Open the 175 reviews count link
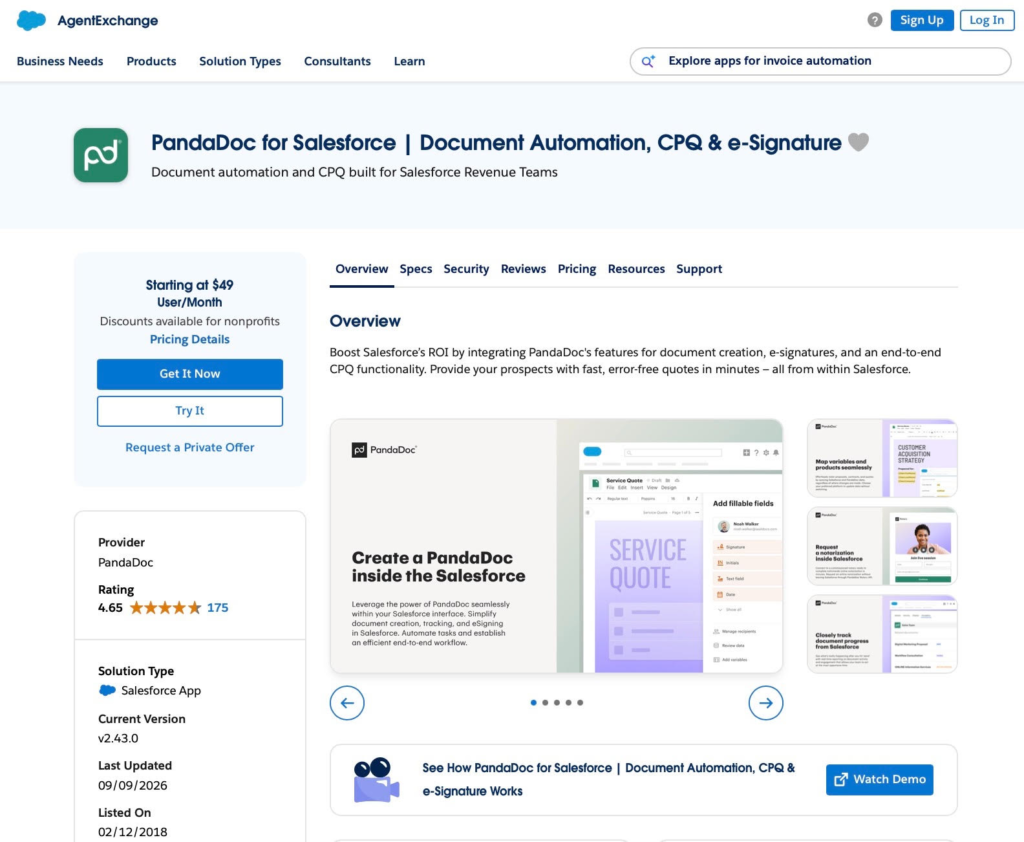This screenshot has height=842, width=1024. 217,608
